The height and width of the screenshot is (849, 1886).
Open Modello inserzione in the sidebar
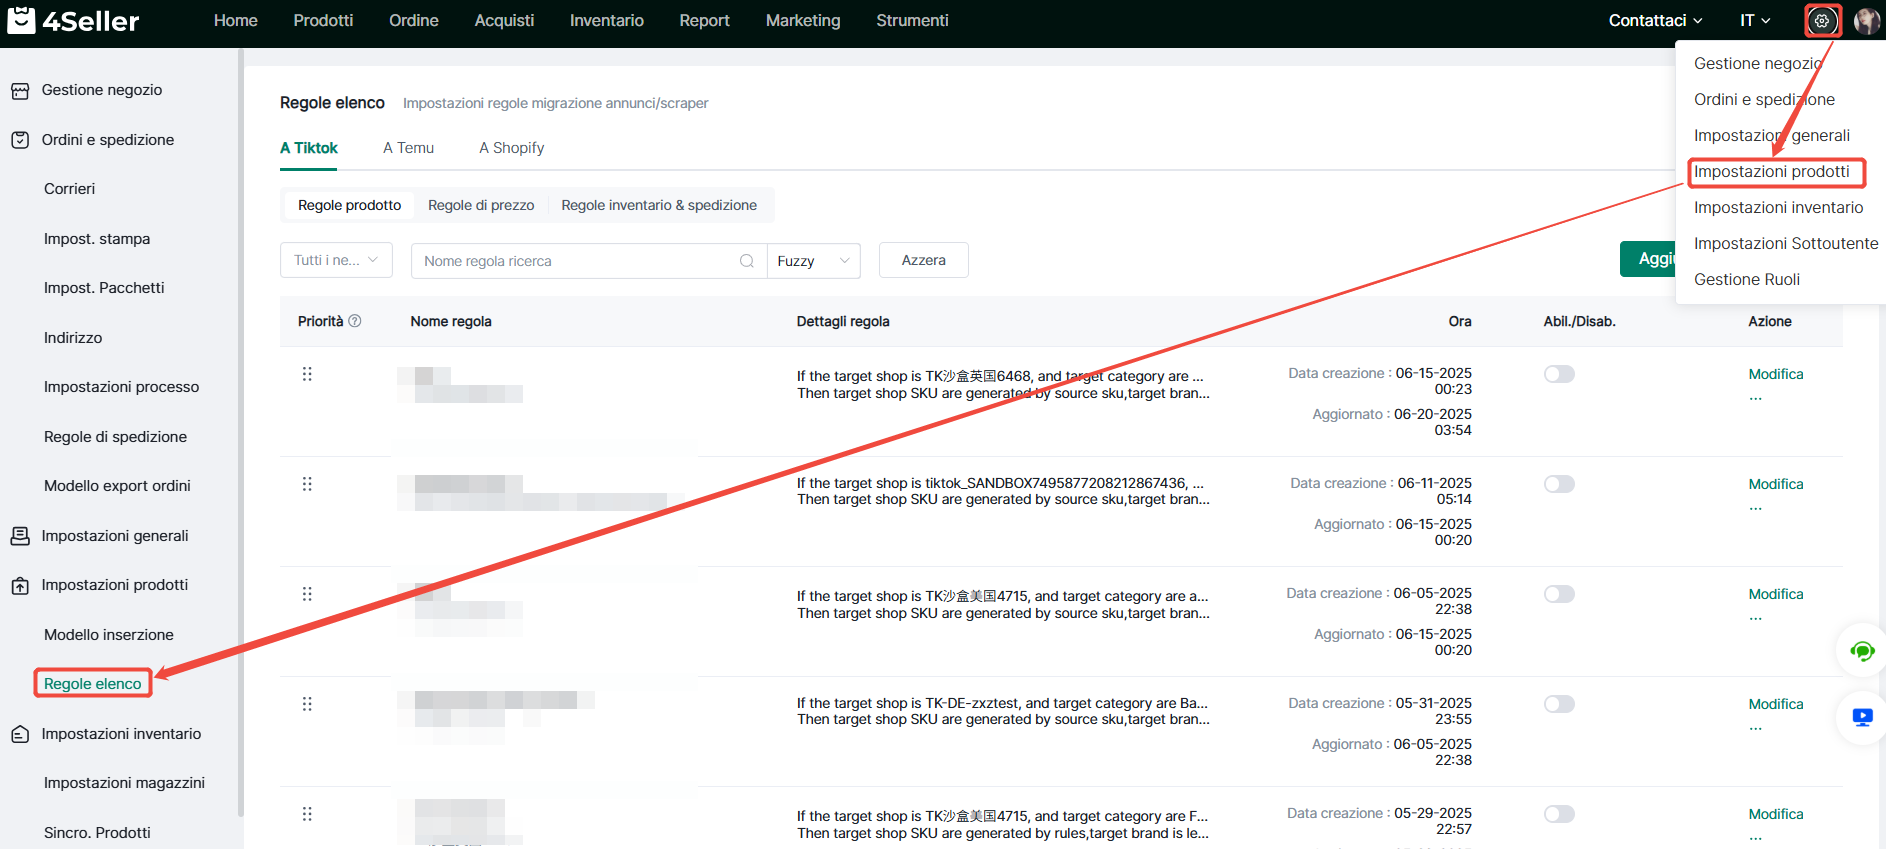(x=109, y=635)
